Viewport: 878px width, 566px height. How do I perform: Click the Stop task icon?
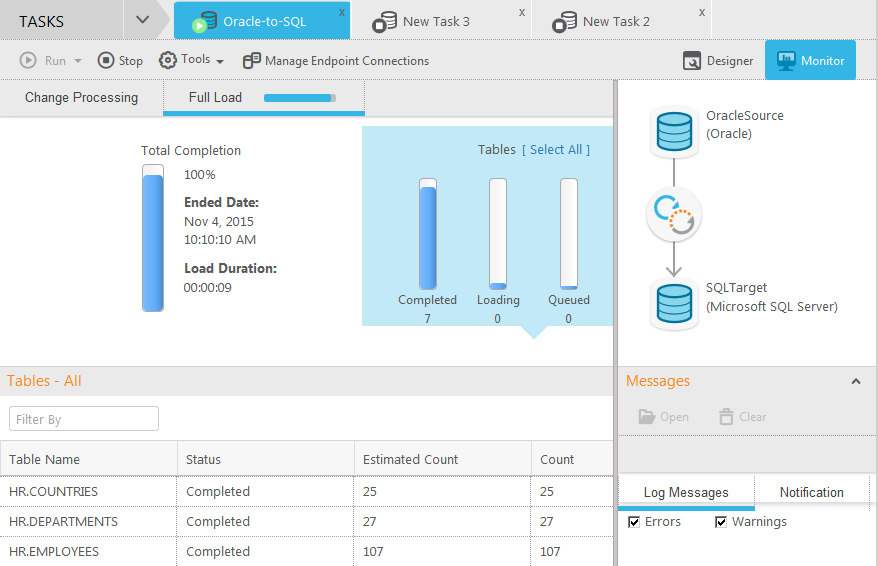(106, 61)
